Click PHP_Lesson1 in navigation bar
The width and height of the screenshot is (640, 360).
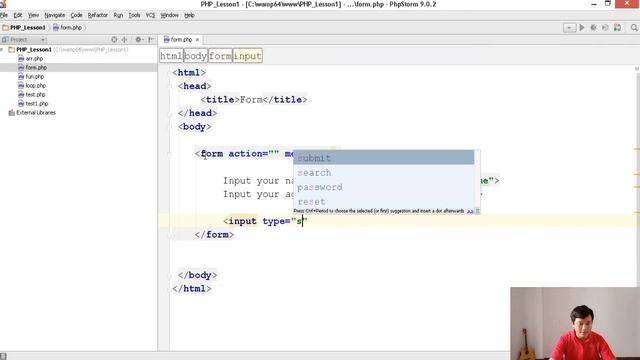coord(24,28)
